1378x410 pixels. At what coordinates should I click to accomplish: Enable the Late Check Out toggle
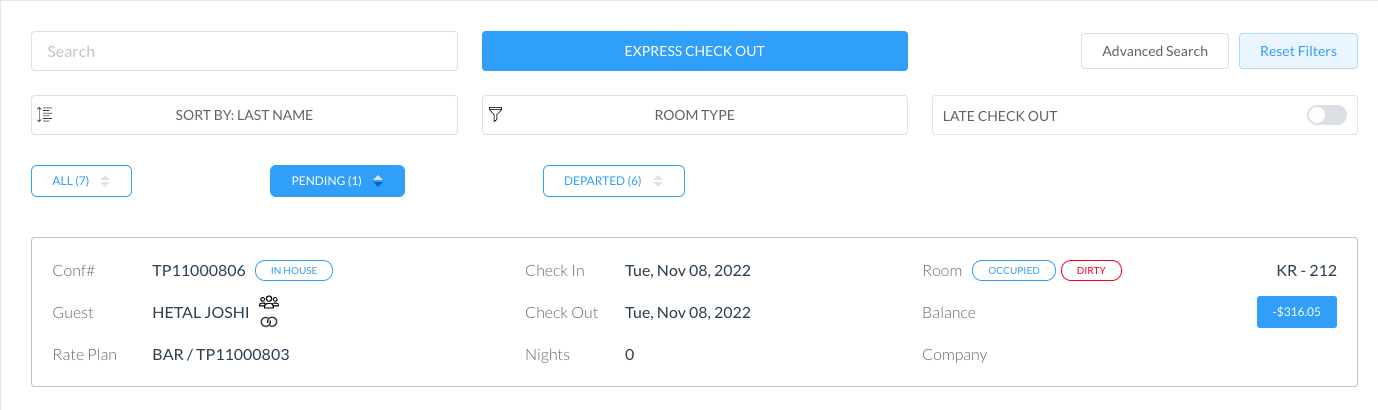click(1327, 115)
